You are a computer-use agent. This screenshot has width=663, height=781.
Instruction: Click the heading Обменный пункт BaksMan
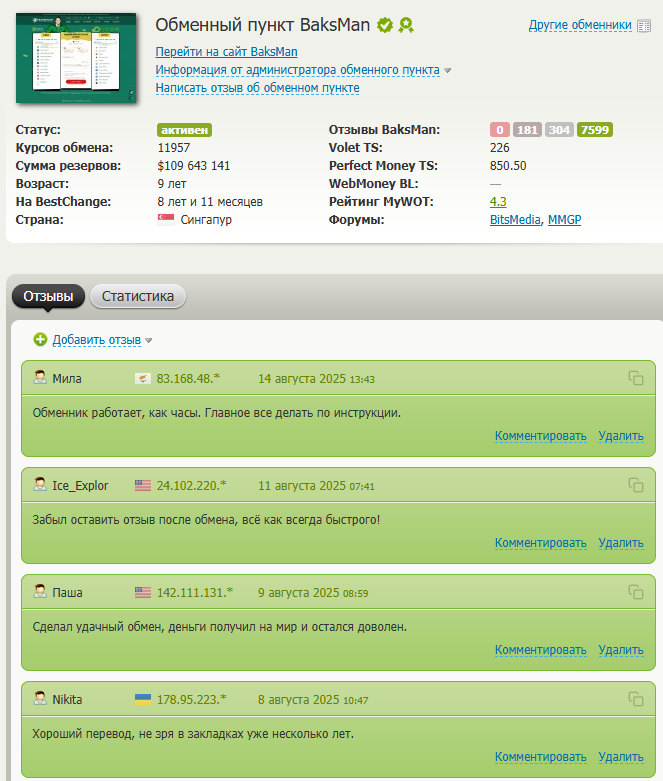(x=263, y=25)
